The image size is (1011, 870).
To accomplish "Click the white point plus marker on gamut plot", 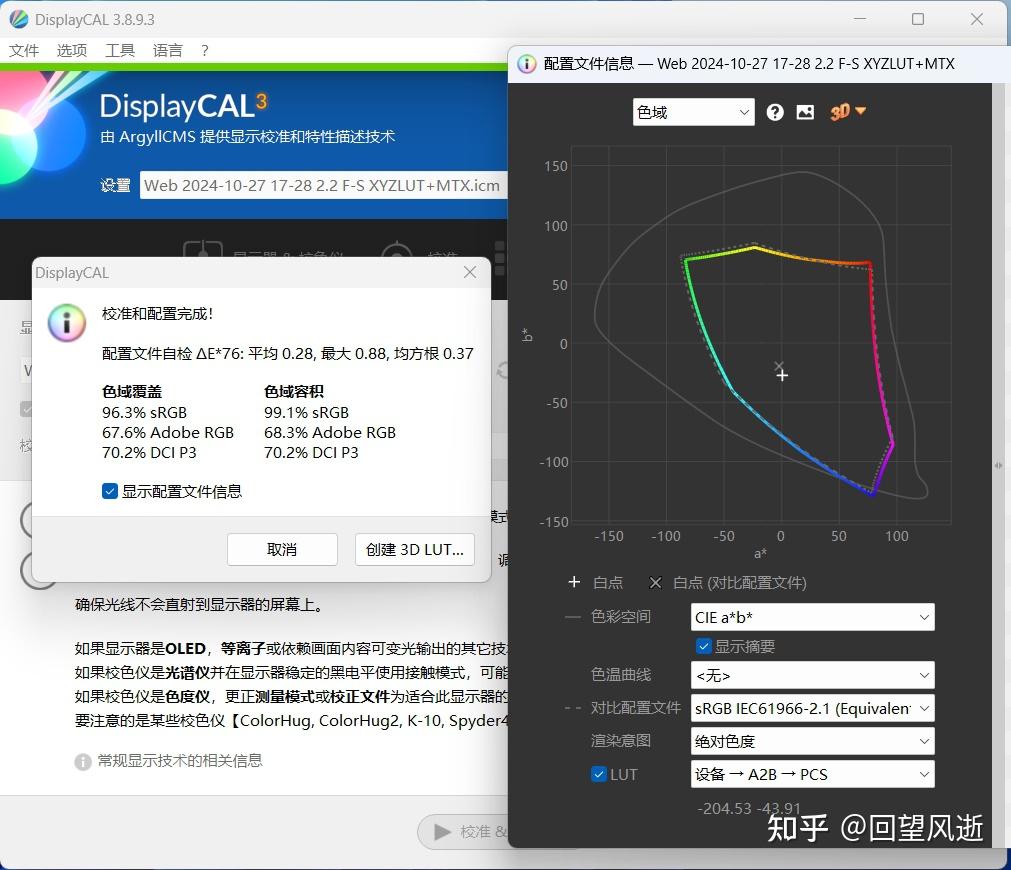I will (x=782, y=375).
